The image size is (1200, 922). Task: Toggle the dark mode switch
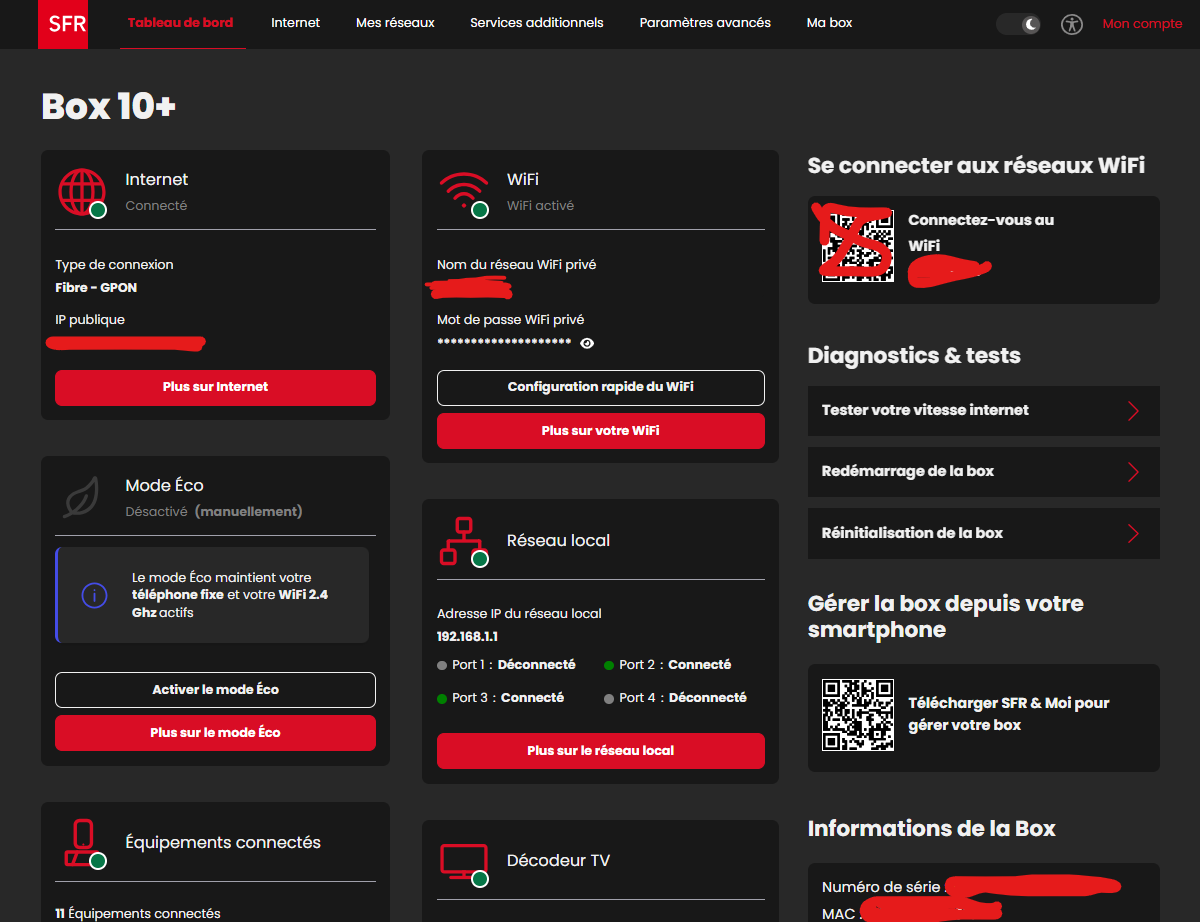[x=1019, y=24]
